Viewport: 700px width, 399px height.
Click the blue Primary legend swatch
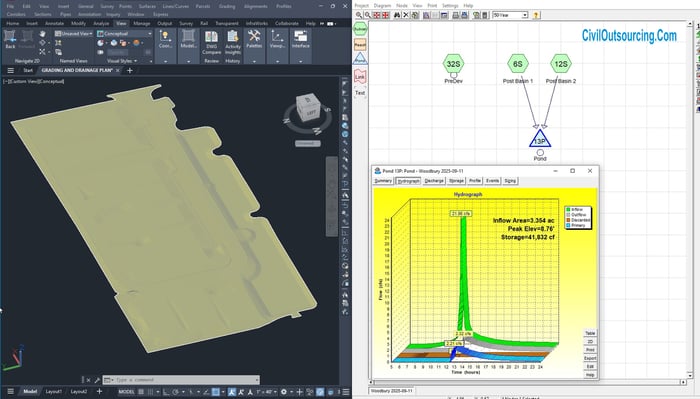tap(568, 225)
